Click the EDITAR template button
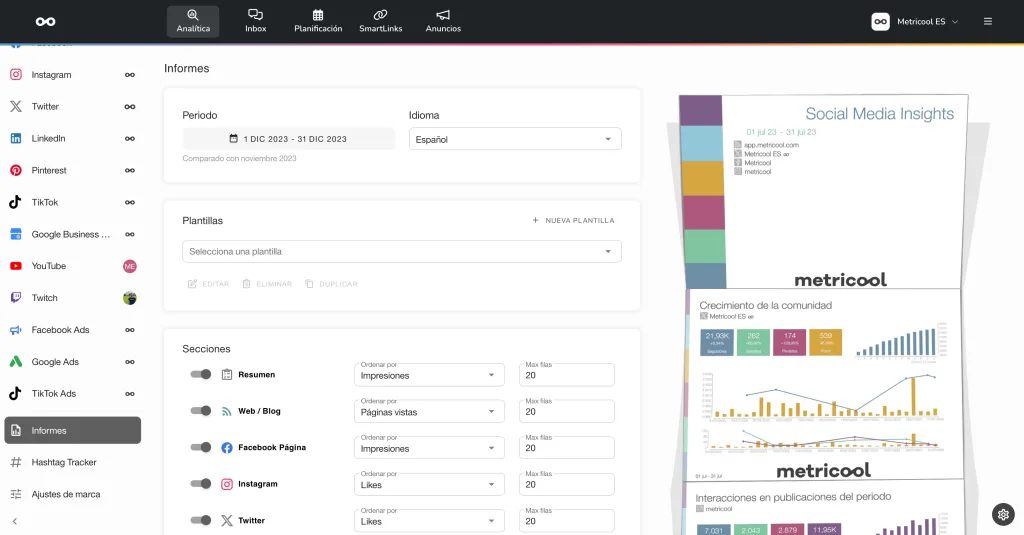The image size is (1024, 535). point(208,284)
